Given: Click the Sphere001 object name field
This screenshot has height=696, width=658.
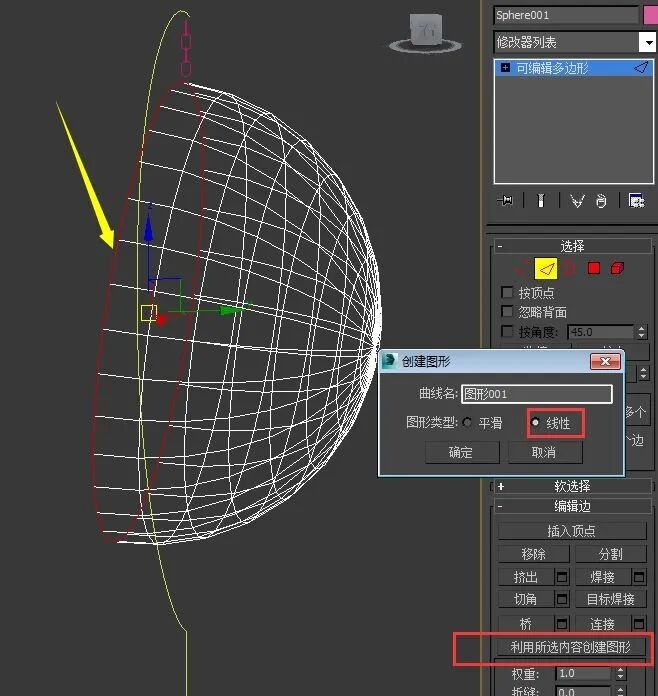Looking at the screenshot, I should (x=566, y=15).
